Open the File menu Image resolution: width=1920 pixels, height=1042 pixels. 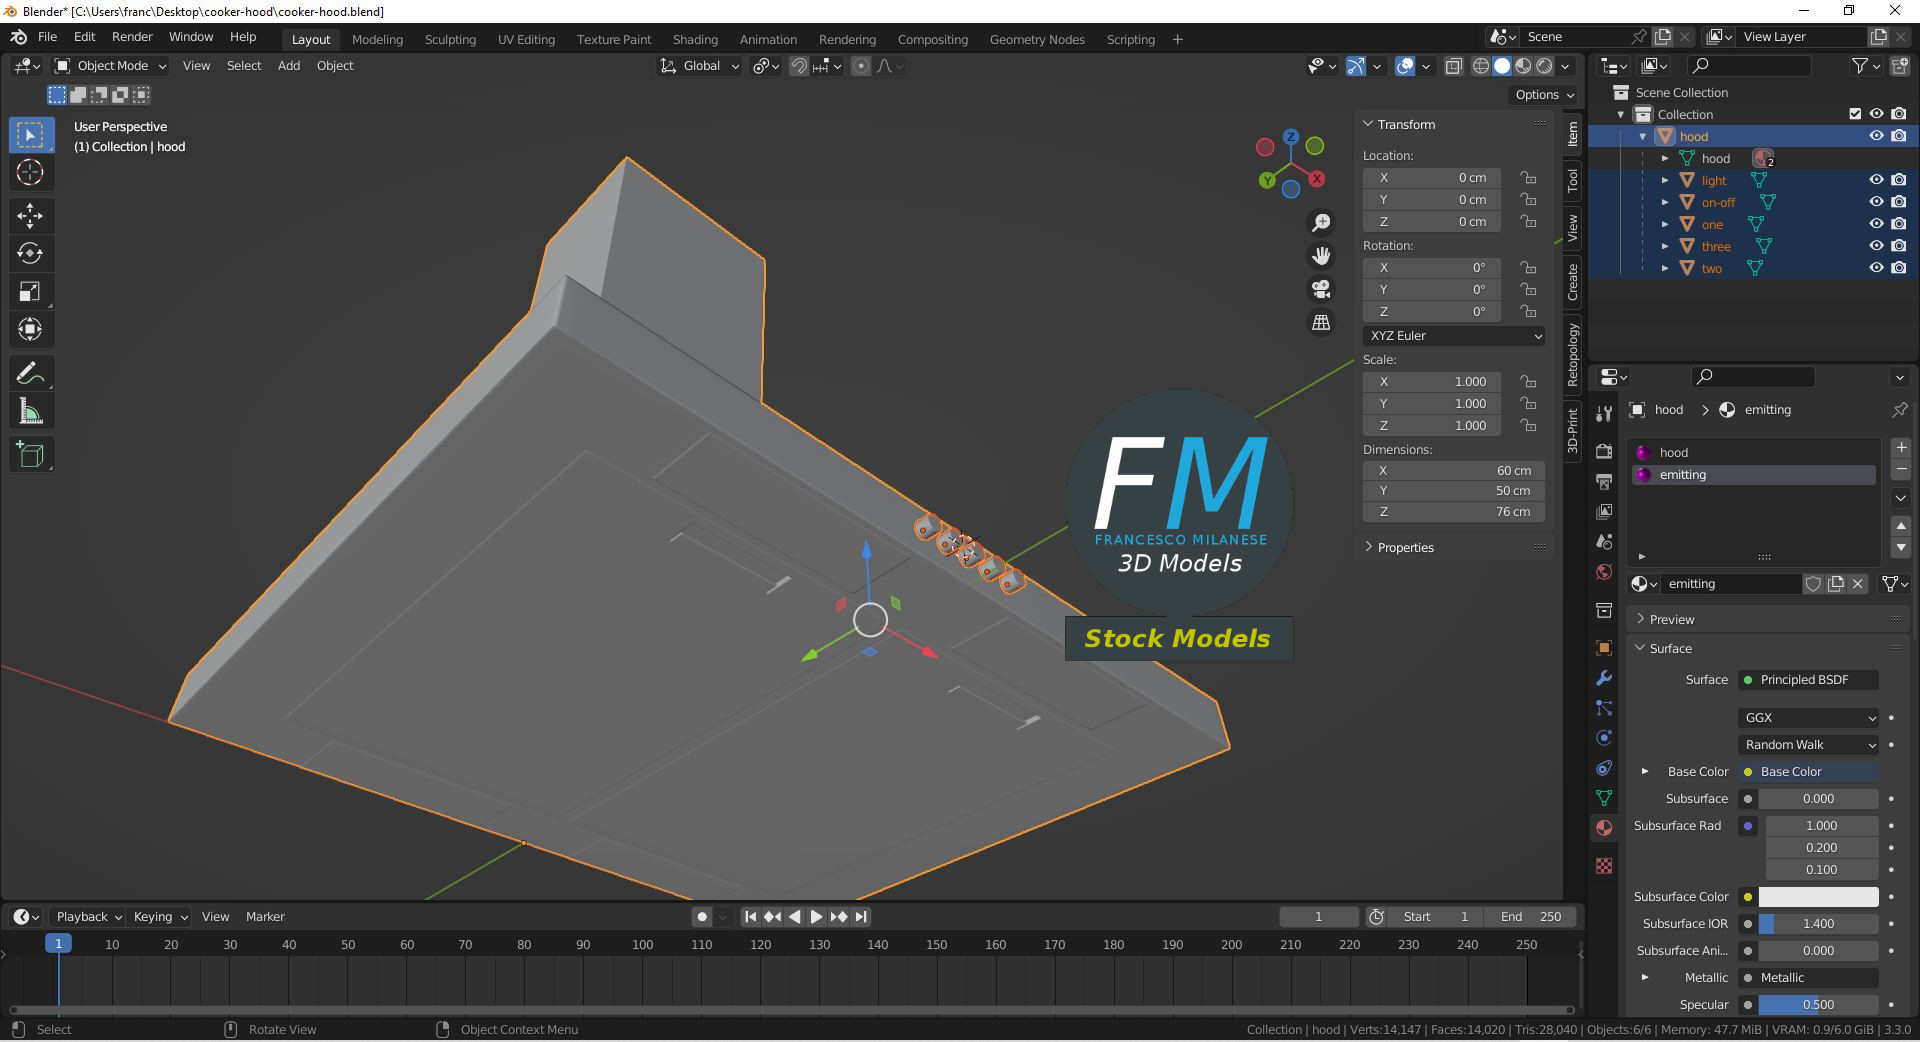(x=47, y=37)
